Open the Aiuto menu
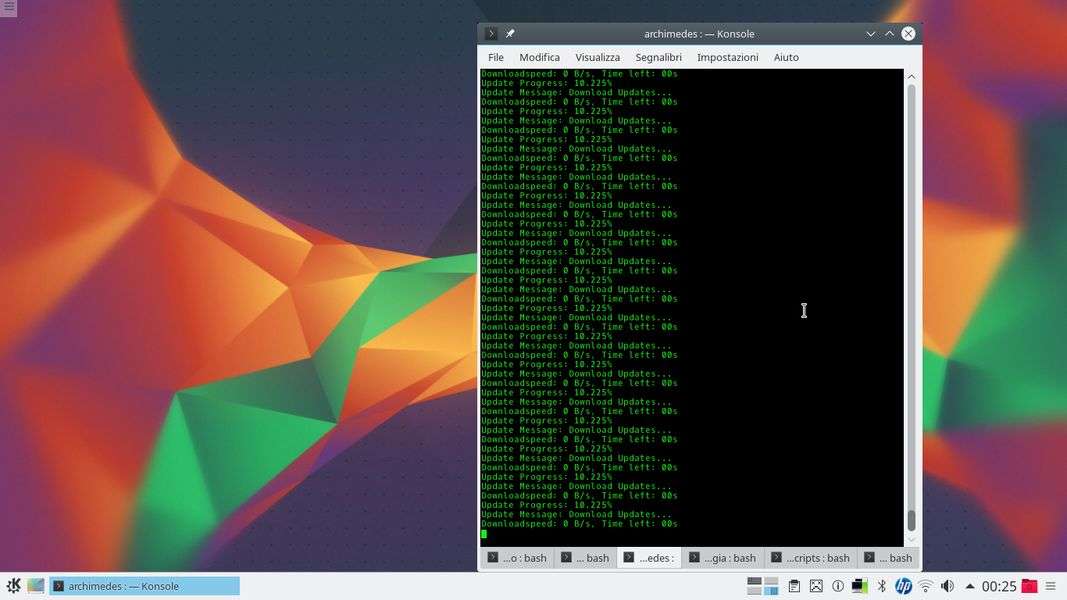Image resolution: width=1067 pixels, height=600 pixels. [x=786, y=58]
